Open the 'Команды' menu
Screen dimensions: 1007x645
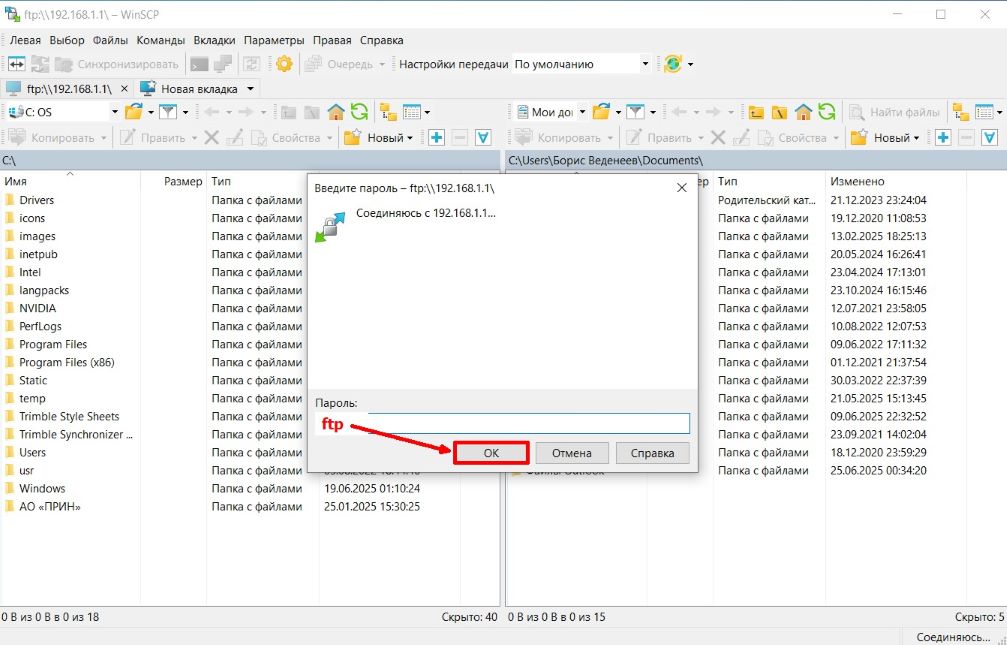pos(160,40)
